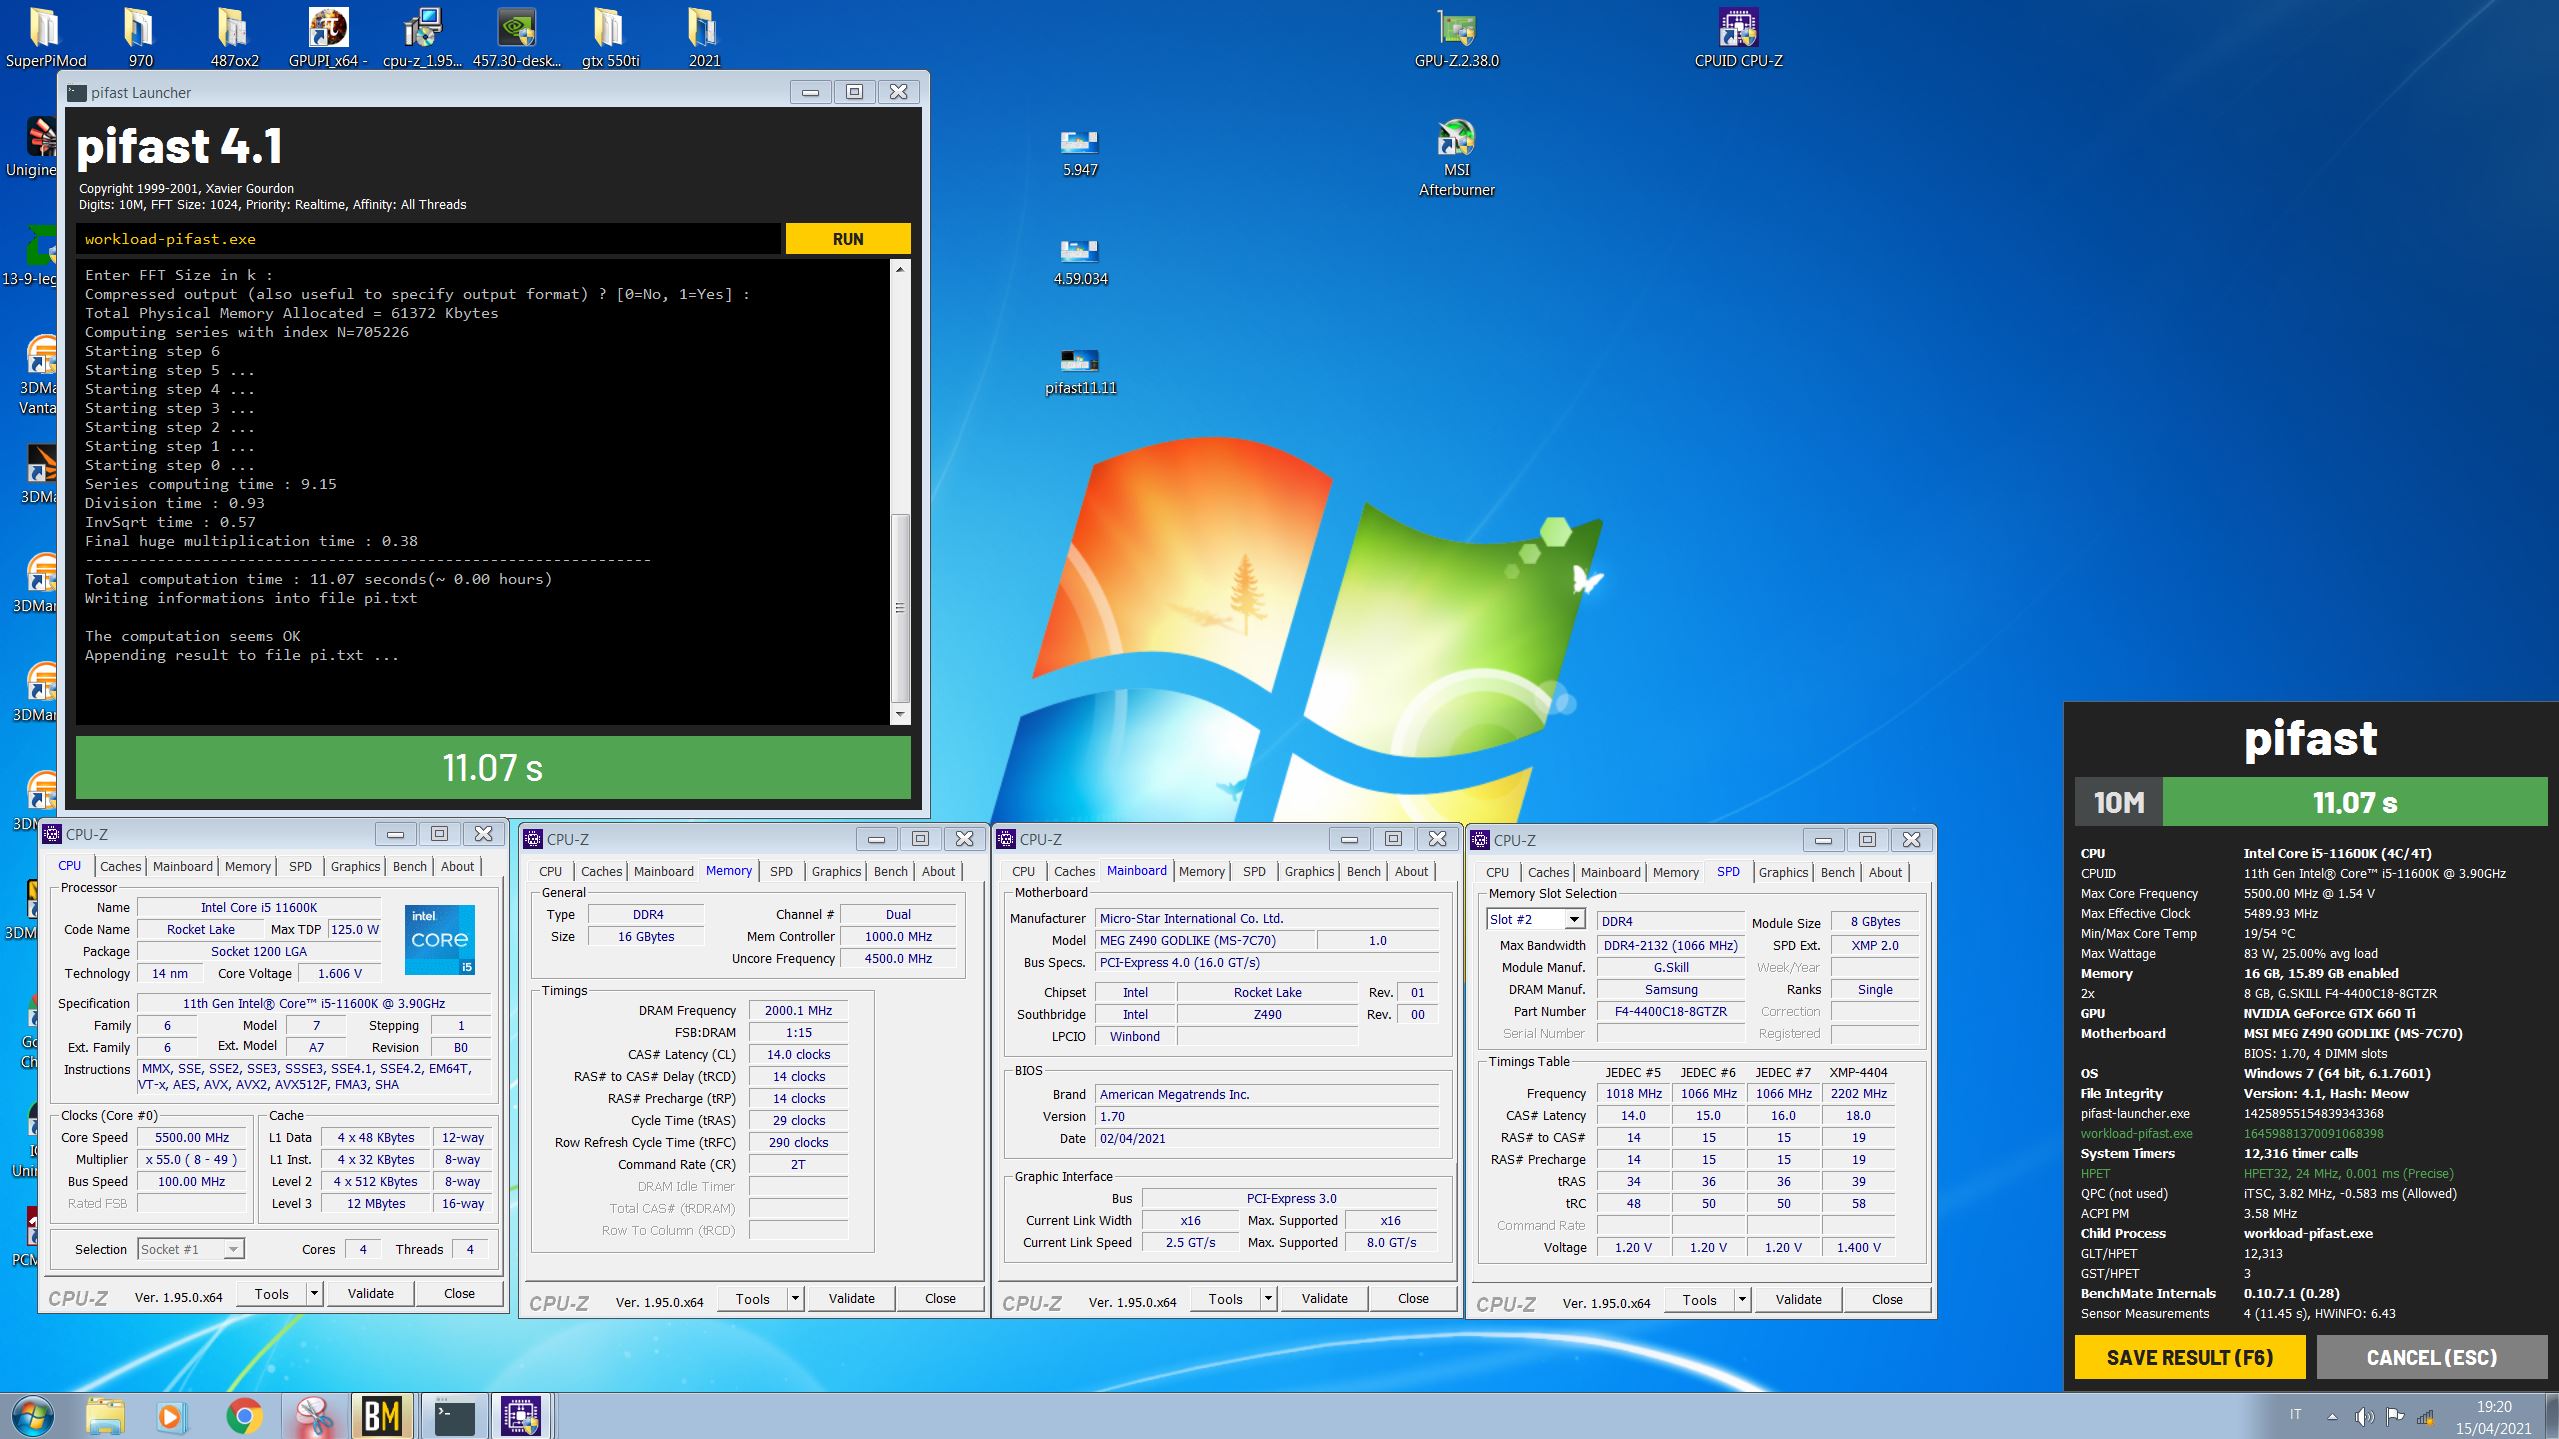Click the Windows Start orb
Image resolution: width=2559 pixels, height=1439 pixels.
tap(30, 1416)
